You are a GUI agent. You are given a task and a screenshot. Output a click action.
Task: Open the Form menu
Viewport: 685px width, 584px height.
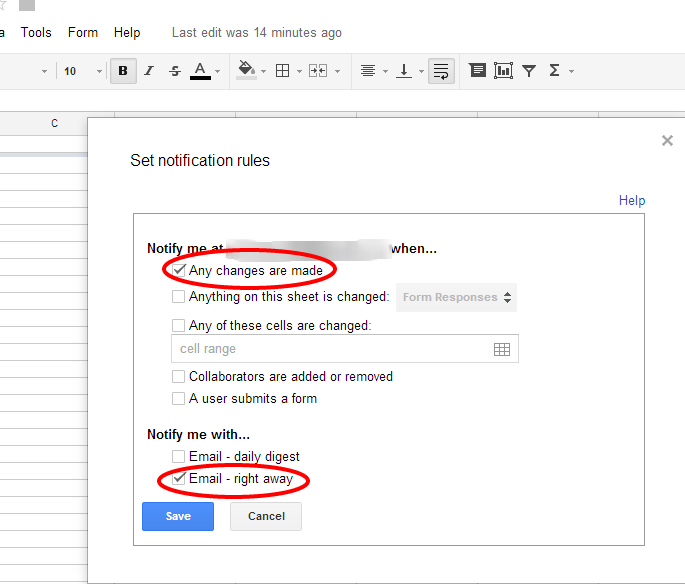(x=83, y=33)
